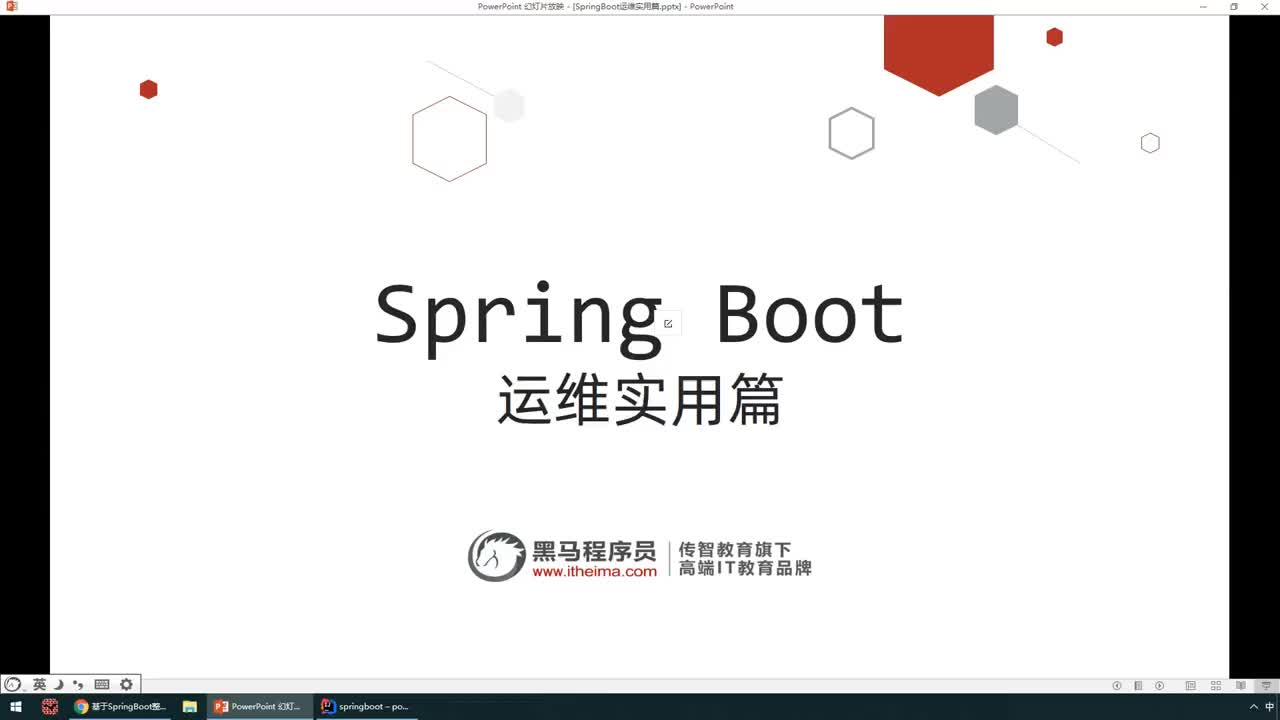Open IME settings gear icon

point(126,685)
